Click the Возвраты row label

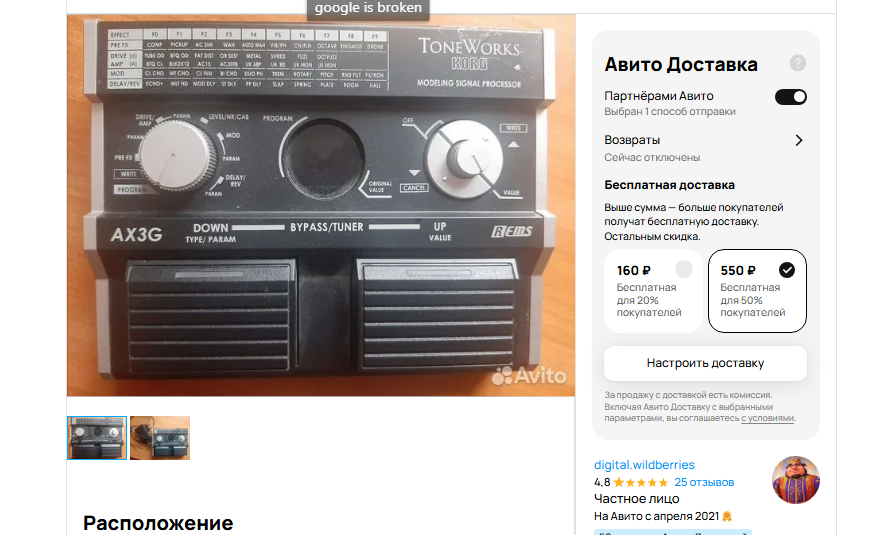click(x=632, y=140)
